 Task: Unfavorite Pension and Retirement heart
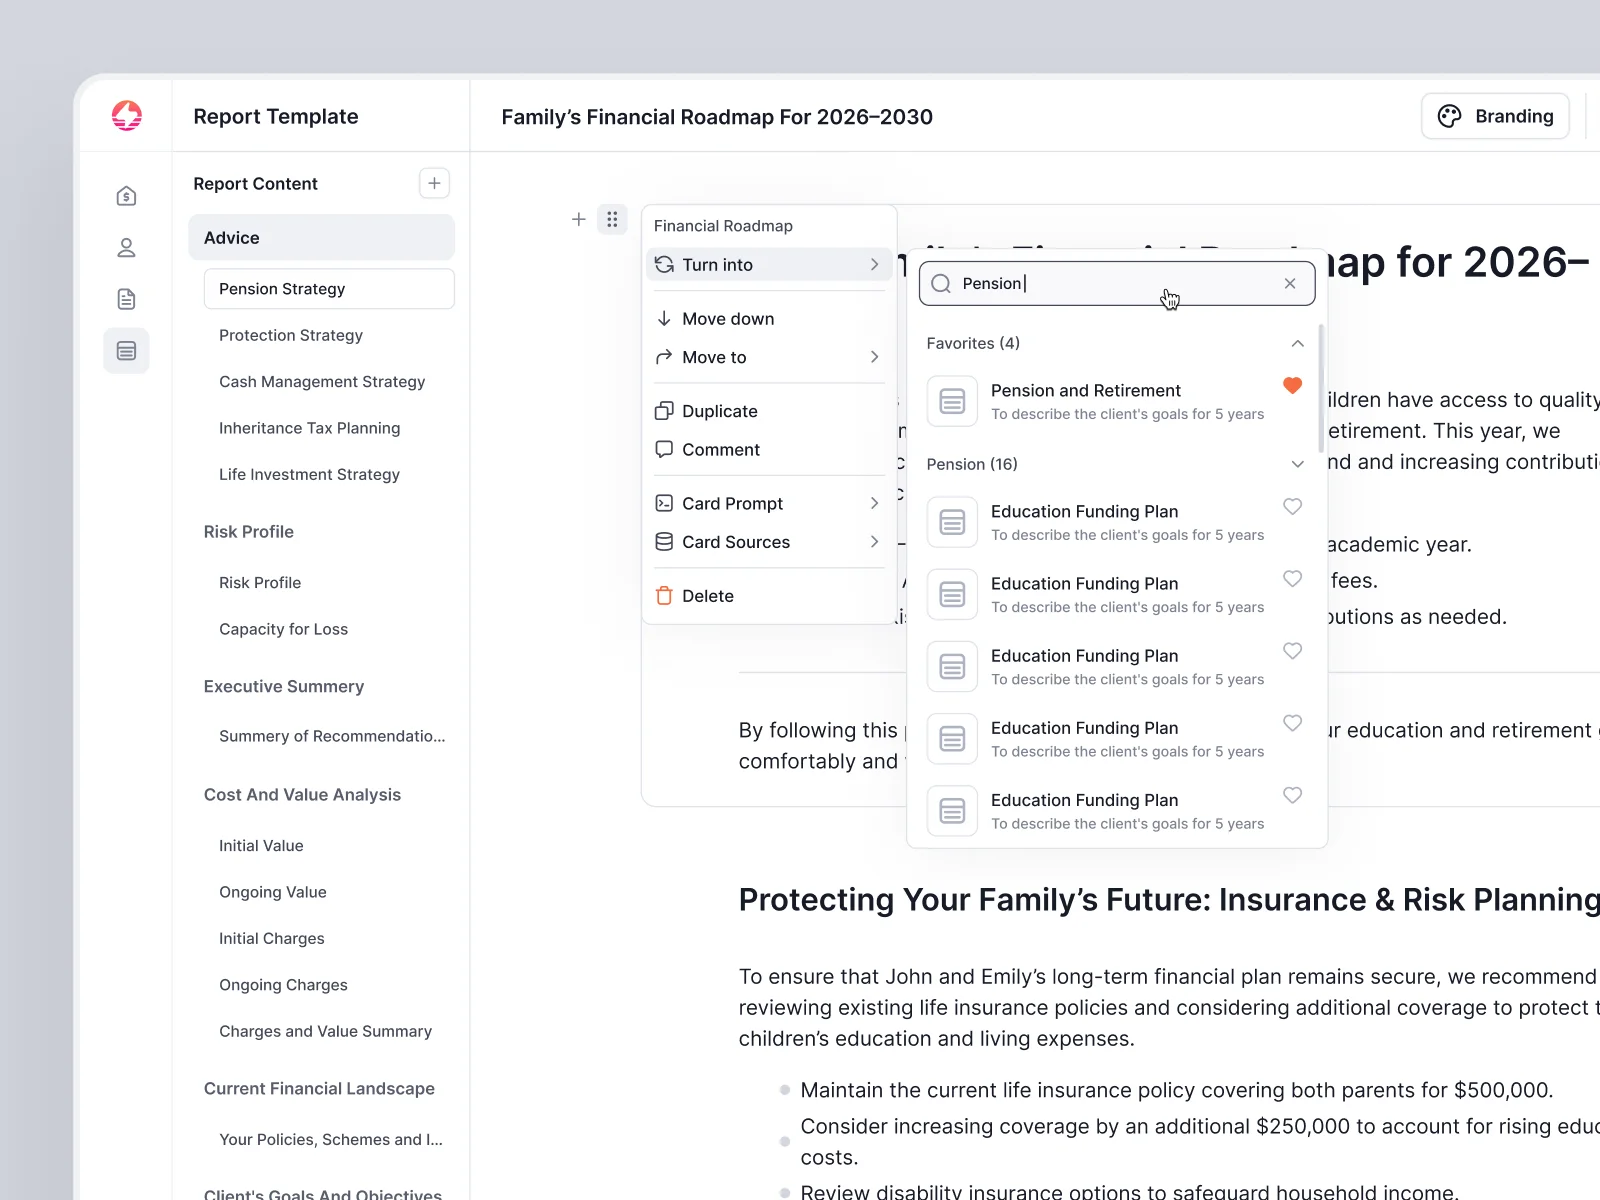pos(1292,386)
